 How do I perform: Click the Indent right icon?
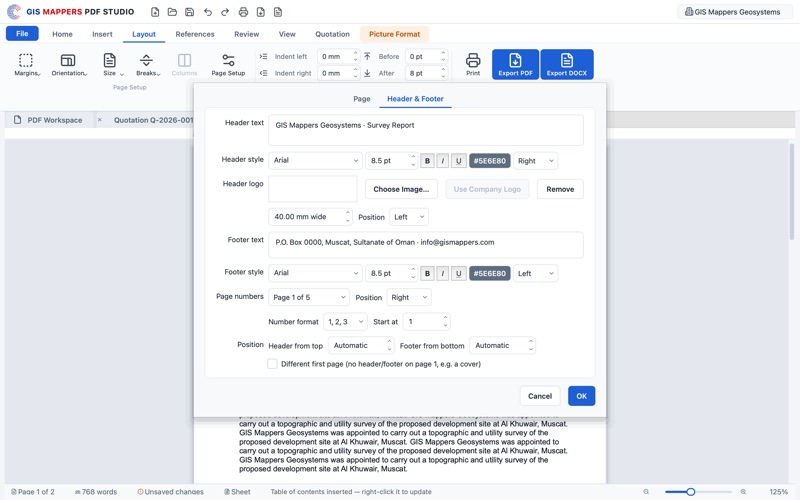(x=263, y=73)
